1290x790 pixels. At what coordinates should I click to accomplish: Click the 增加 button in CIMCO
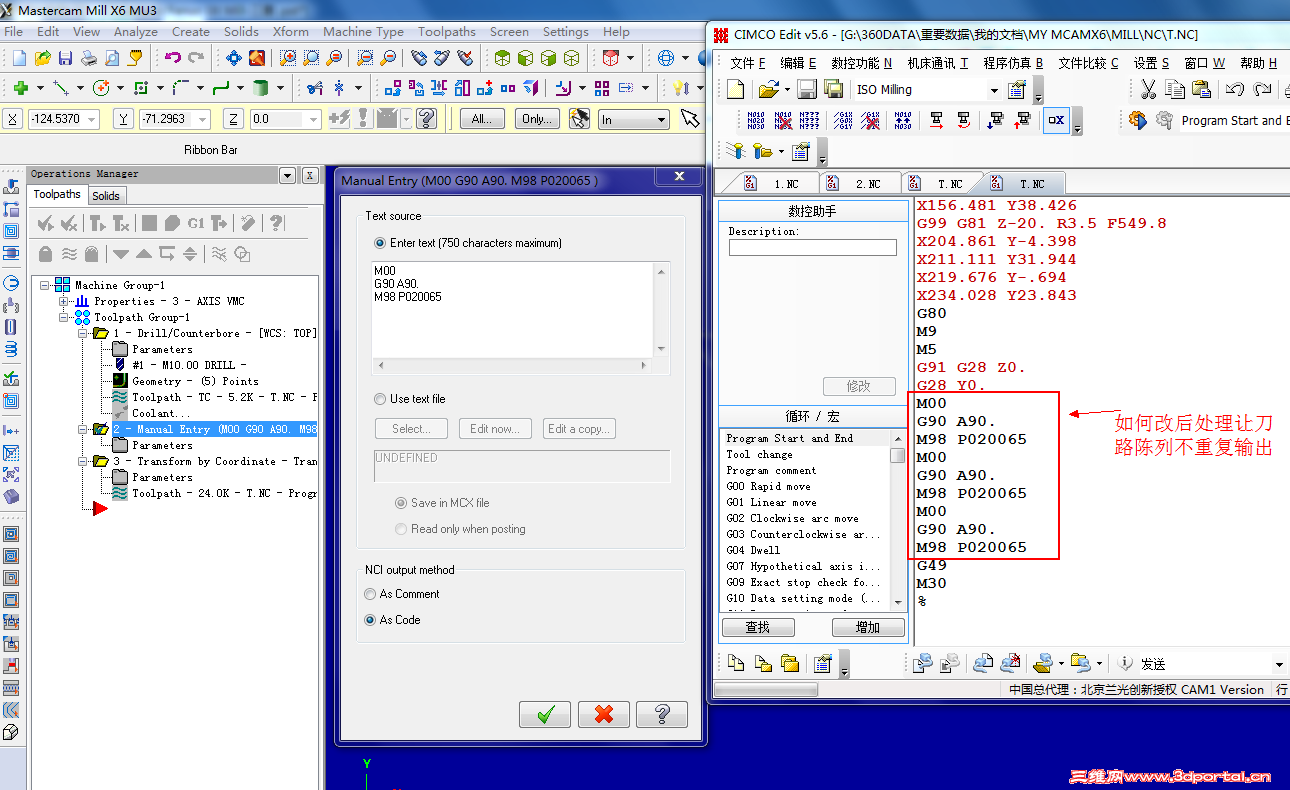point(868,627)
